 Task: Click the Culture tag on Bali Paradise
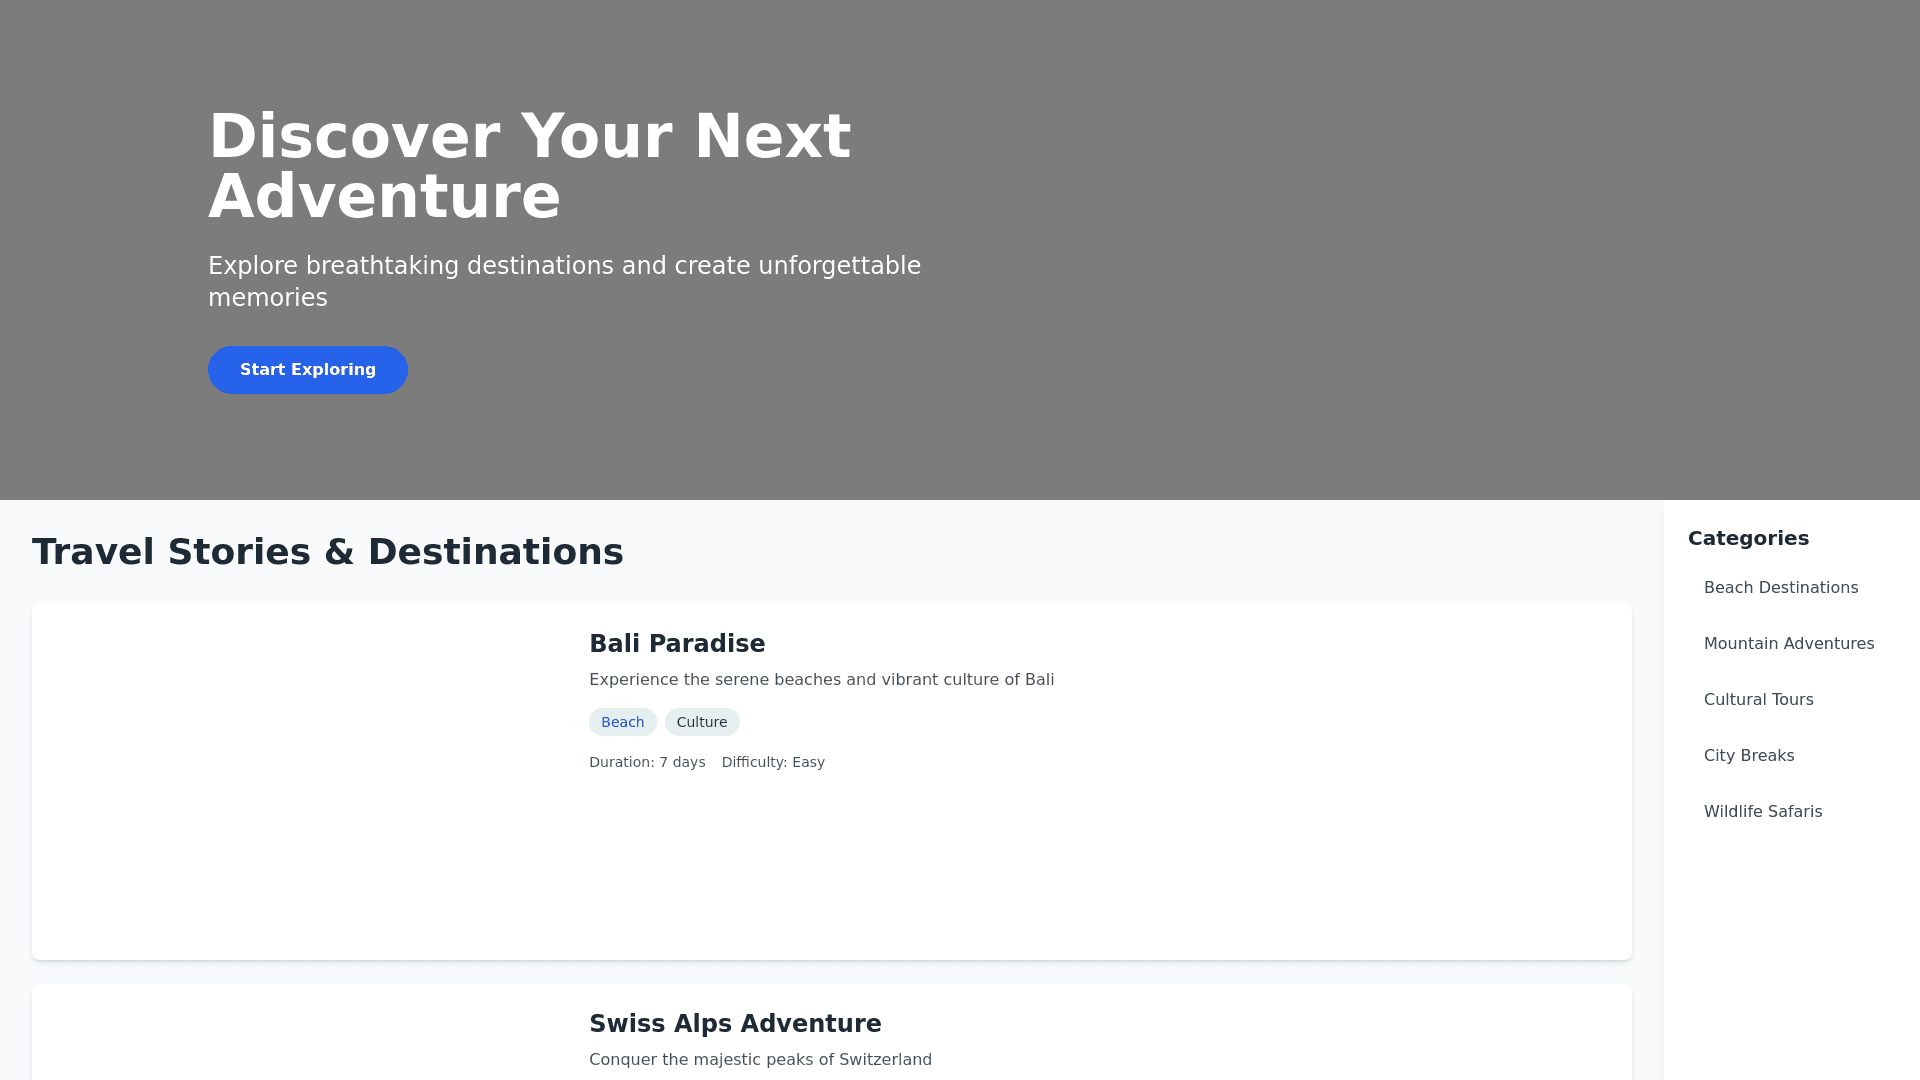coord(701,722)
